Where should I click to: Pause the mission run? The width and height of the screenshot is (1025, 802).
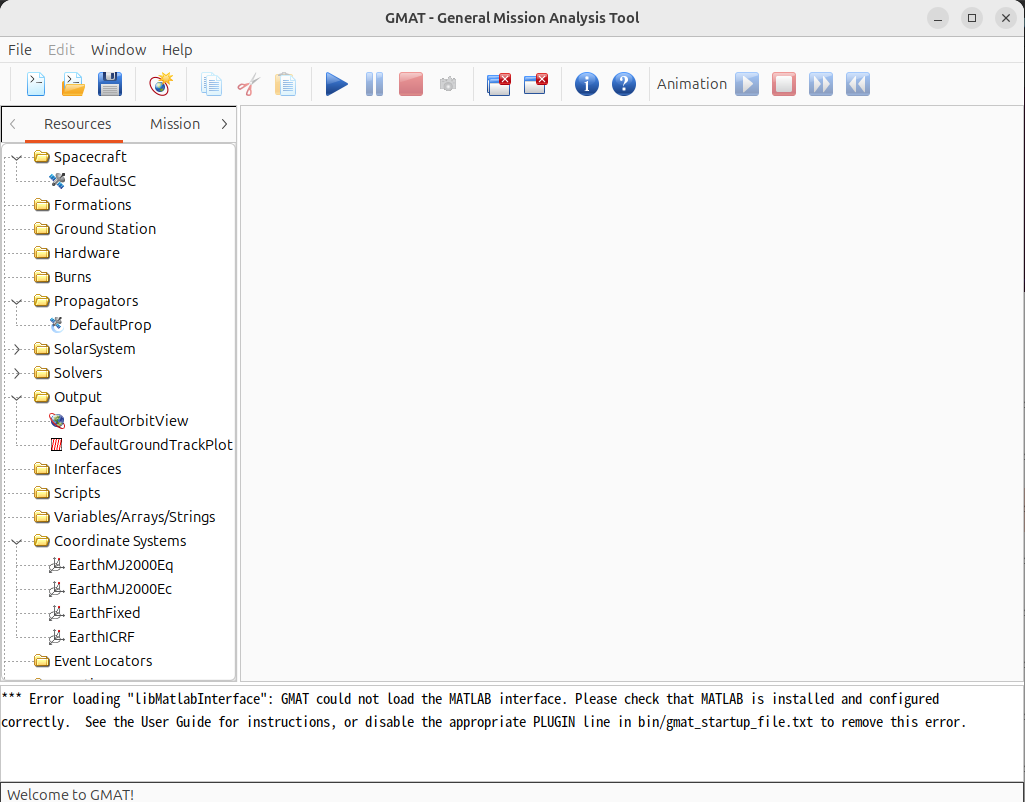pos(374,84)
